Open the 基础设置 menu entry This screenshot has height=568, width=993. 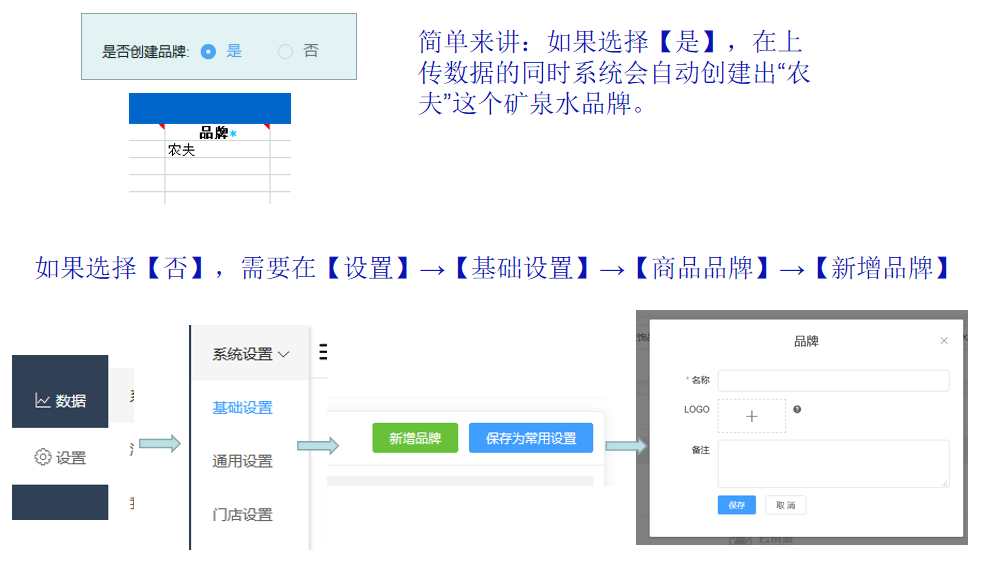(x=243, y=408)
